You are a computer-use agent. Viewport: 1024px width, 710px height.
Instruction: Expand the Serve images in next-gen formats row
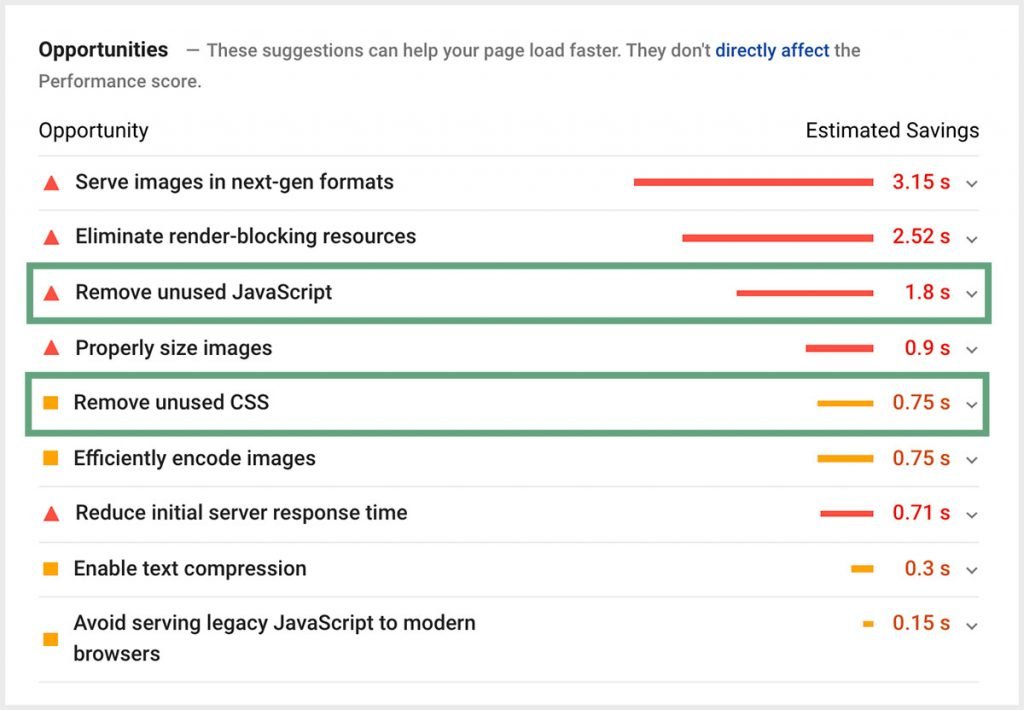coord(970,184)
